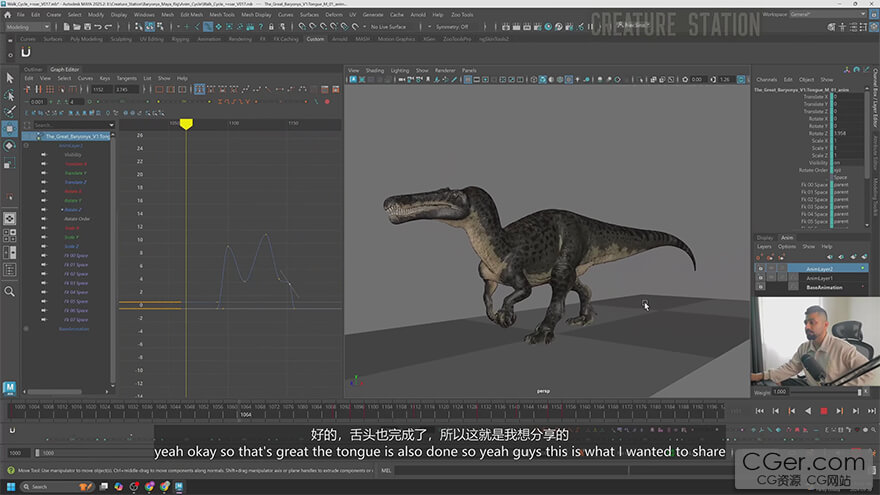Screen dimensions: 880x495
Task: Collapse the AnimLayer2 entry in curve outliner
Action: coord(26,145)
